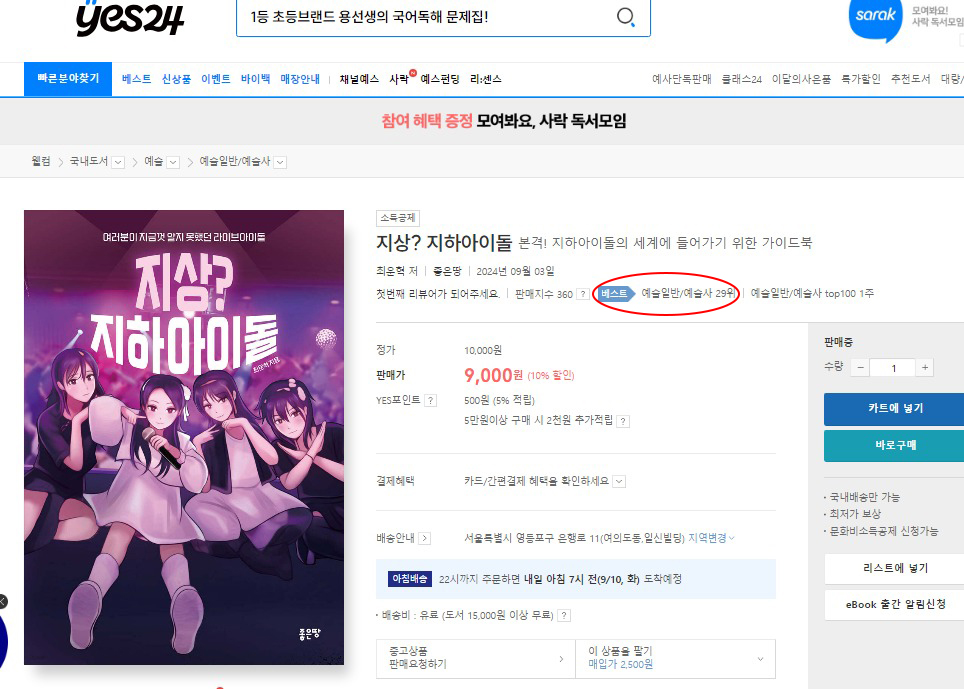Open the 리:센스 menu

(486, 79)
